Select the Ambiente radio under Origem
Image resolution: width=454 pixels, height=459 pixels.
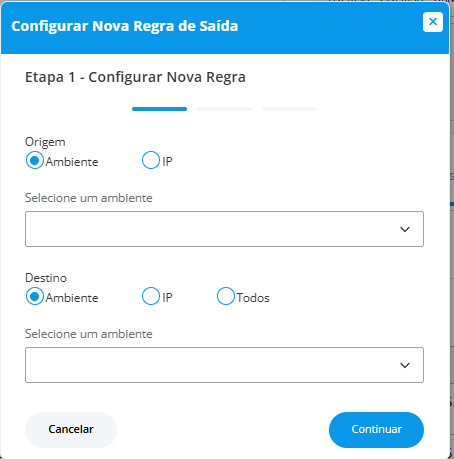pos(35,160)
